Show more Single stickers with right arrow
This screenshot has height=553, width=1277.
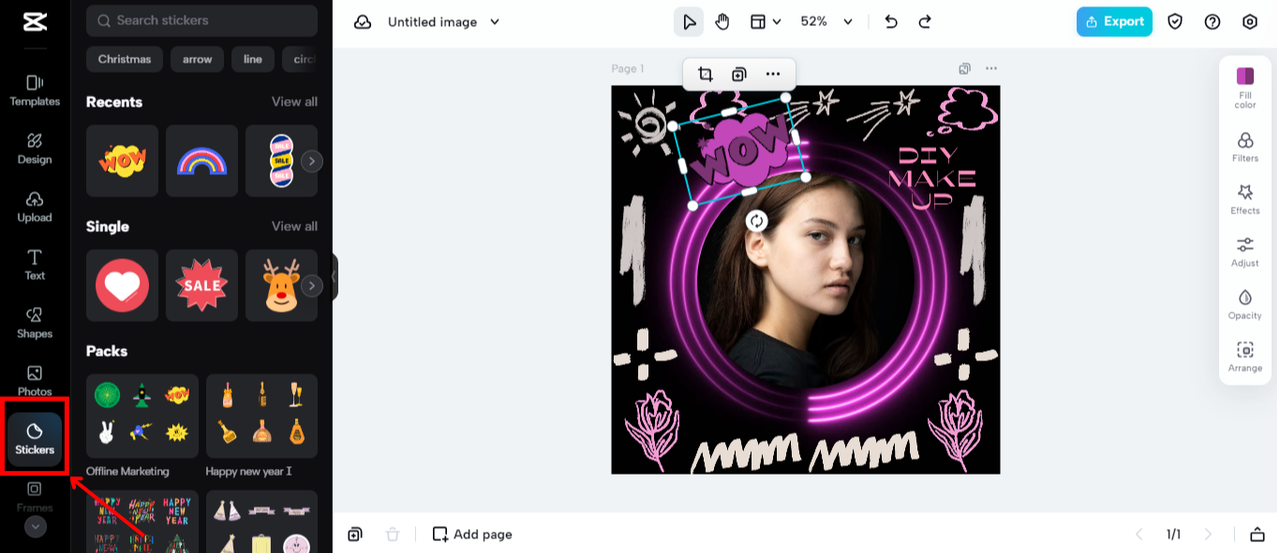312,286
